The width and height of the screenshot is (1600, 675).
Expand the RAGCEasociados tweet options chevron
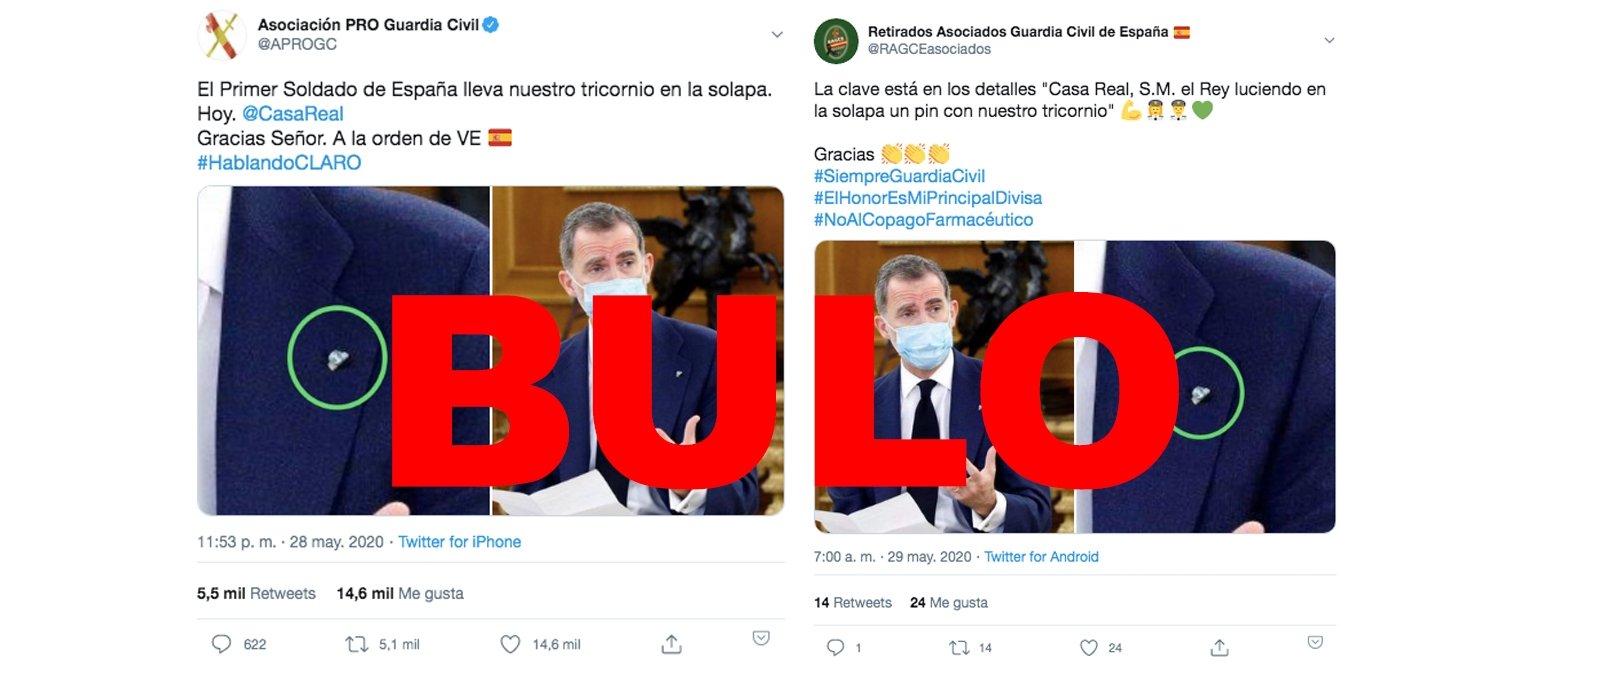(1329, 41)
